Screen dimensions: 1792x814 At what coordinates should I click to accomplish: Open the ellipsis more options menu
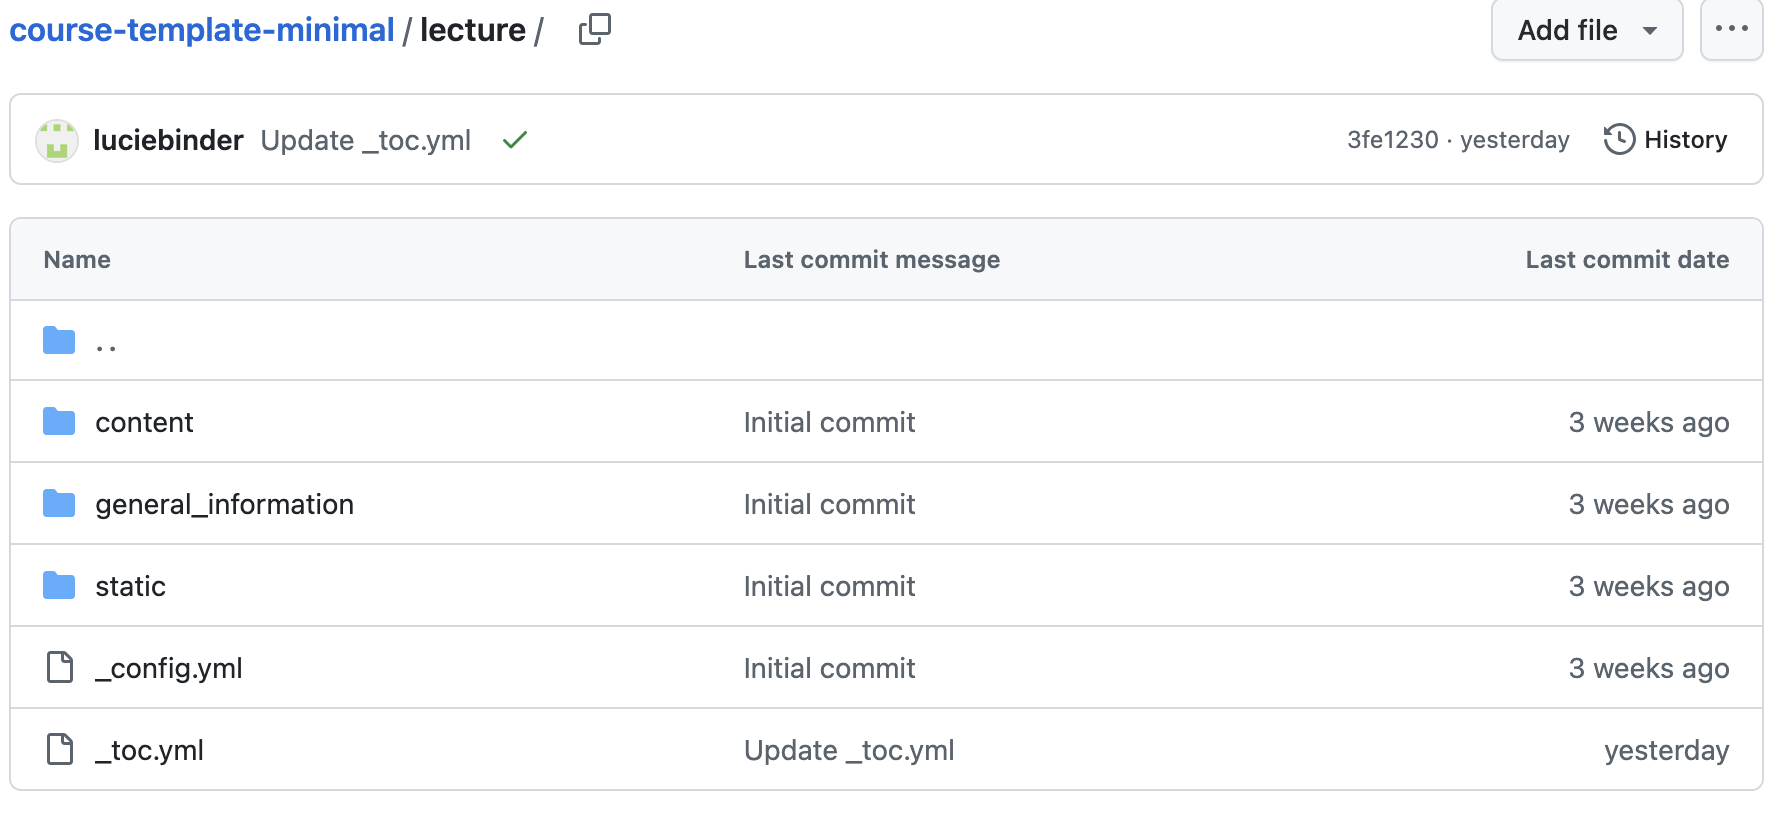coord(1732,30)
